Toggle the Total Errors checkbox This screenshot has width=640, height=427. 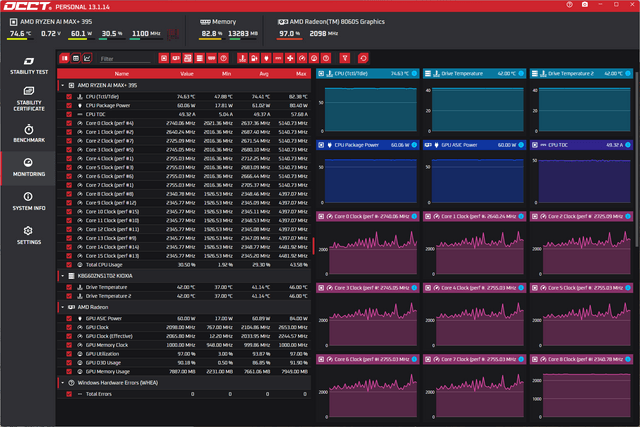point(69,394)
